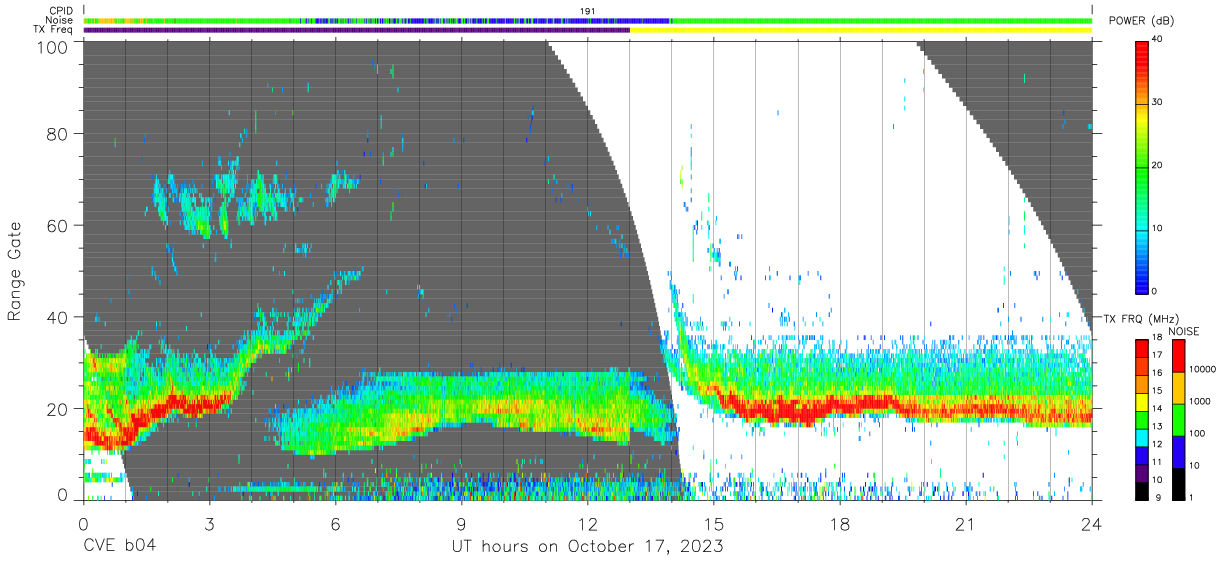The image size is (1228, 567).
Task: Pick the green NOISE swatch between 100 and 1000
Action: pyautogui.click(x=1179, y=419)
